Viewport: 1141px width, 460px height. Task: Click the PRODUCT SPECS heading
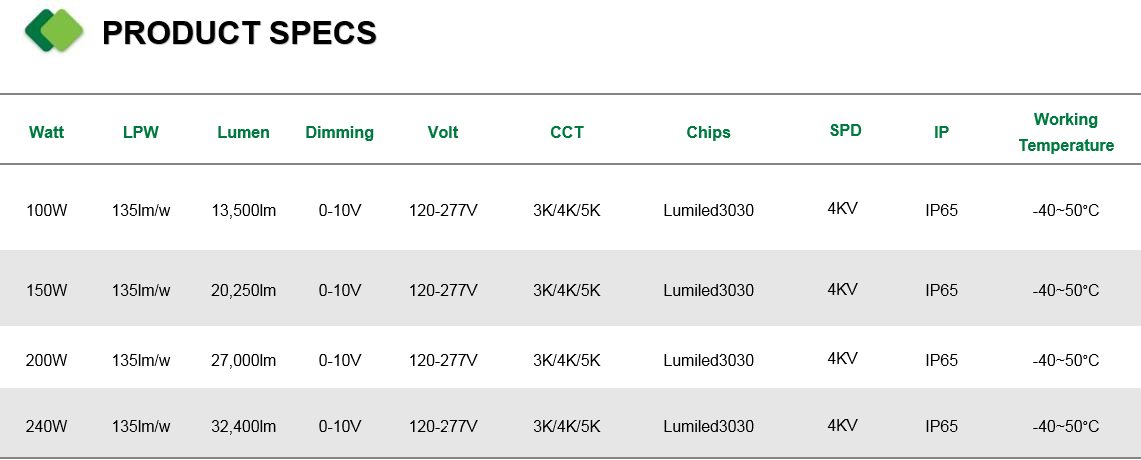239,33
